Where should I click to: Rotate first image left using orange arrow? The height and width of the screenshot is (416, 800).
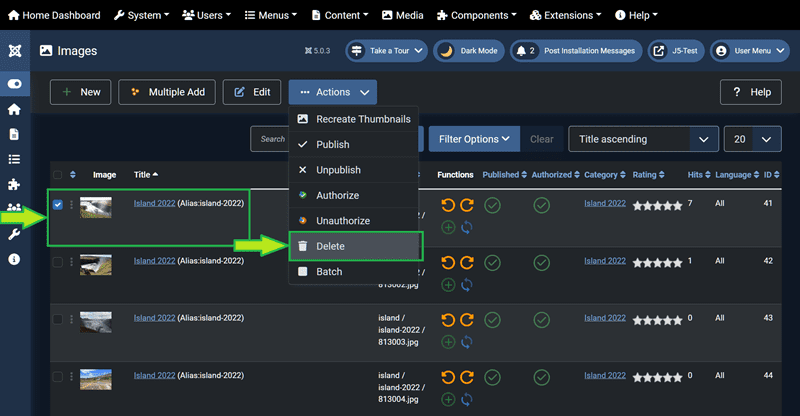click(x=448, y=206)
